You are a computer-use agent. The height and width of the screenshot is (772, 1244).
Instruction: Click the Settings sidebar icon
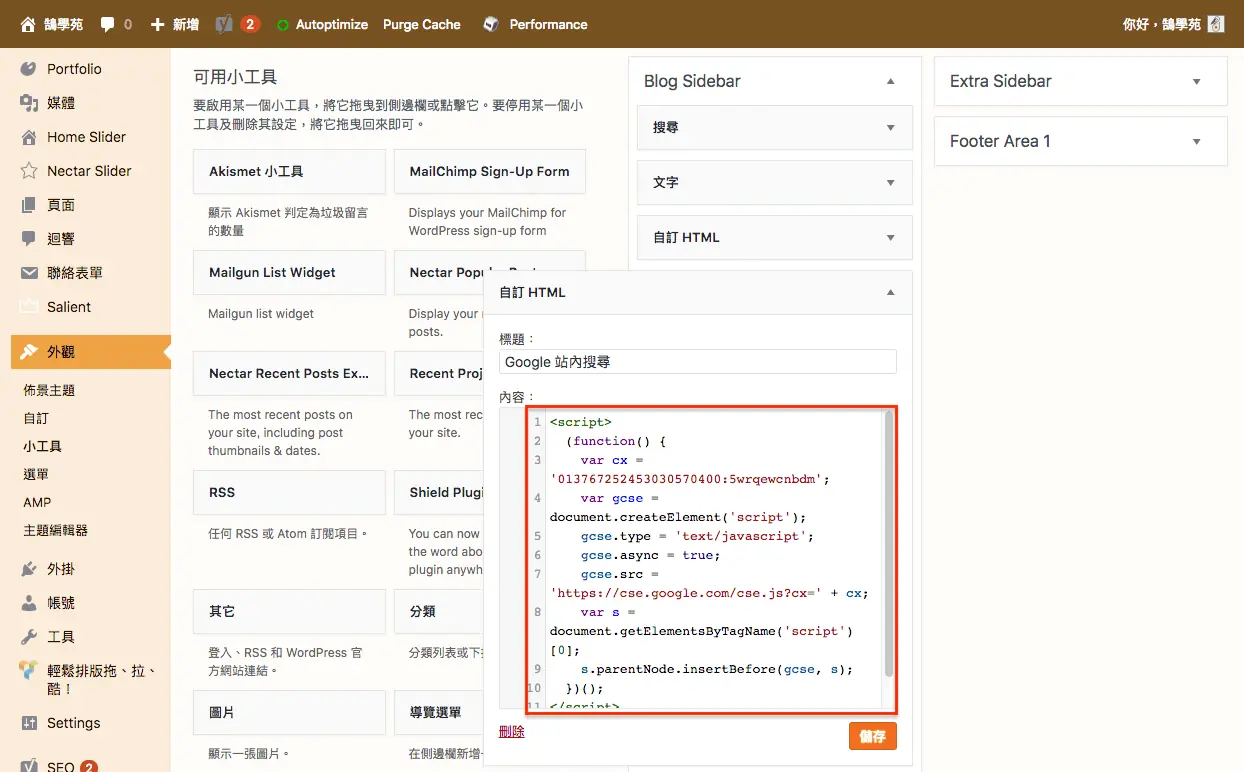tap(29, 723)
